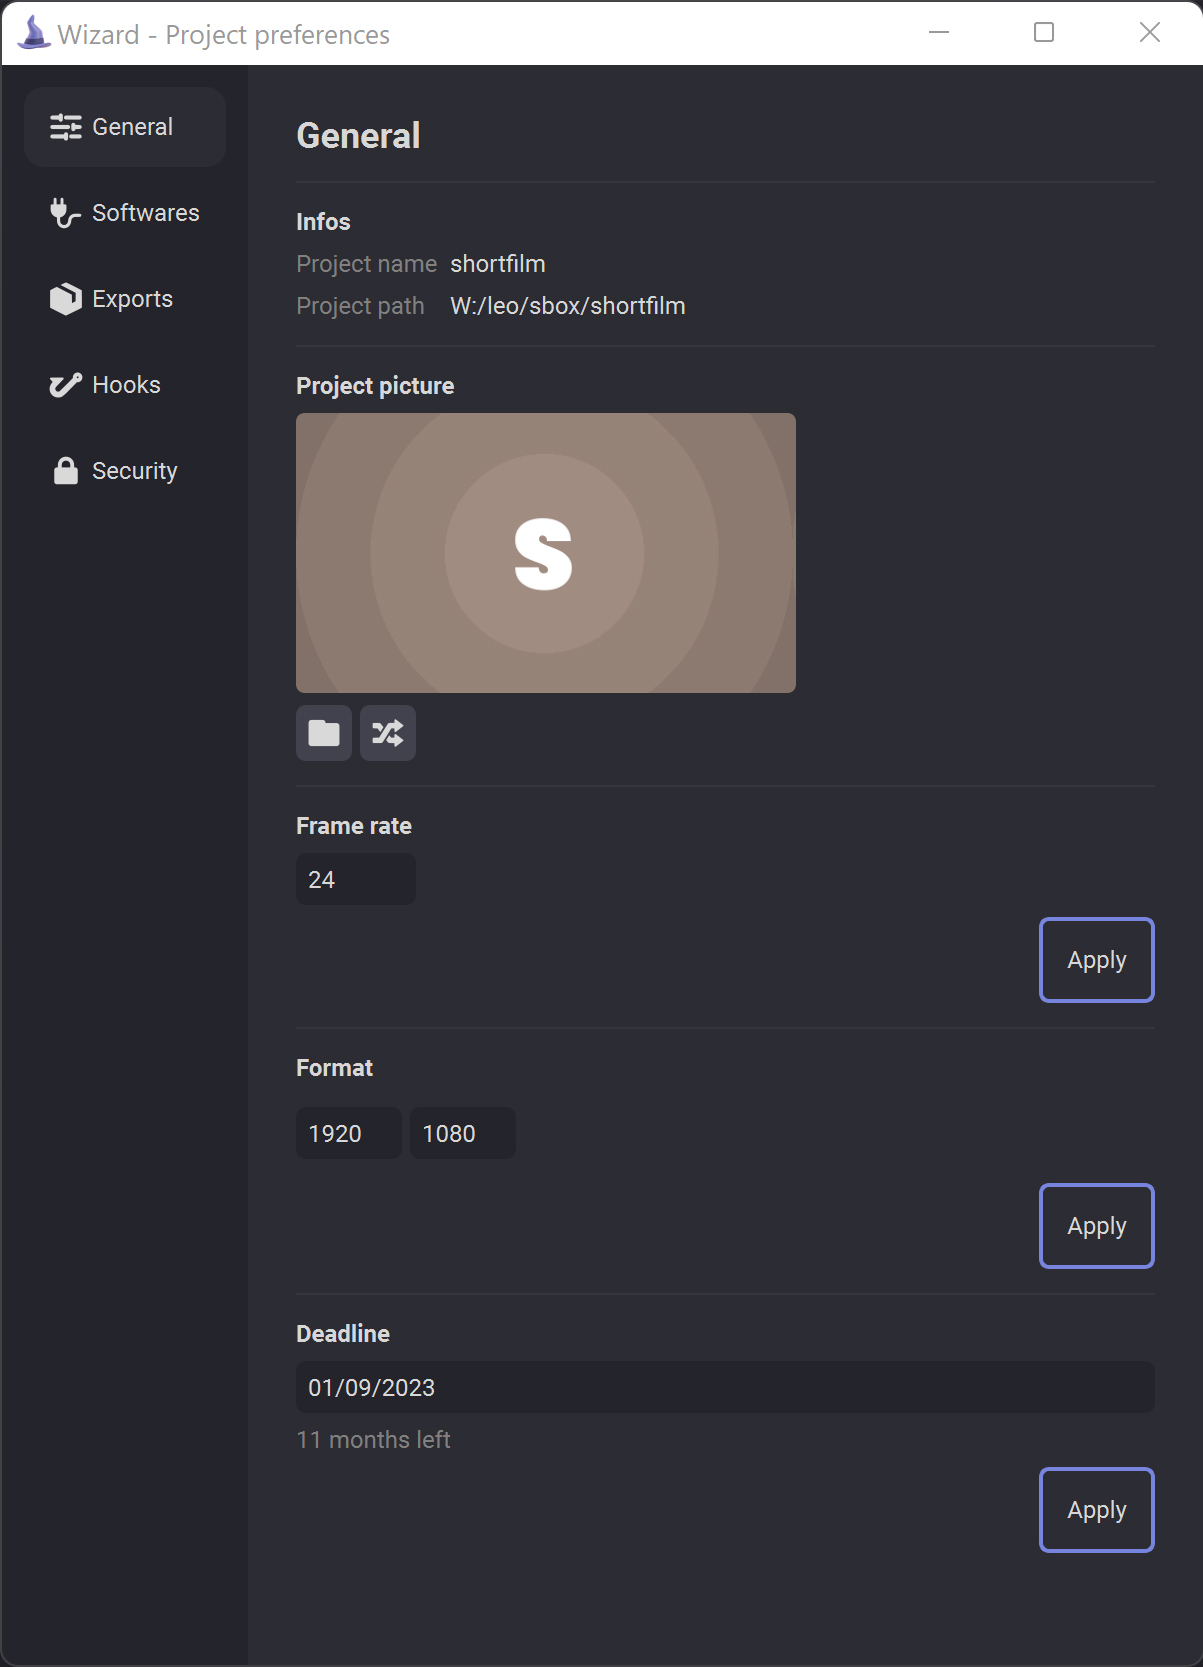This screenshot has width=1203, height=1667.
Task: Open the Security section
Action: pos(125,471)
